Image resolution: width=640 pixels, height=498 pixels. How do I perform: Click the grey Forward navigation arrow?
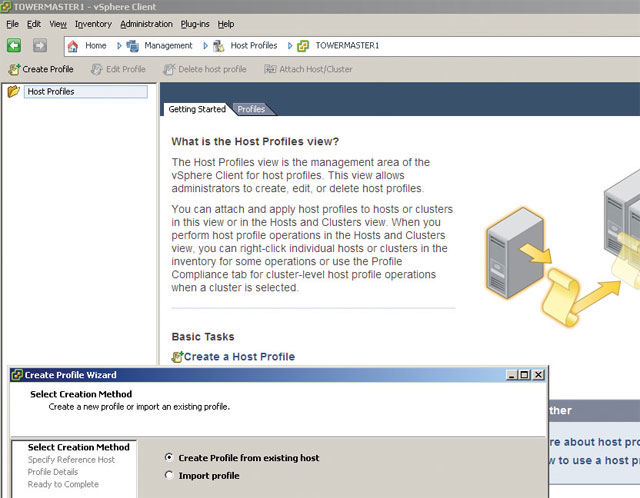pyautogui.click(x=40, y=45)
